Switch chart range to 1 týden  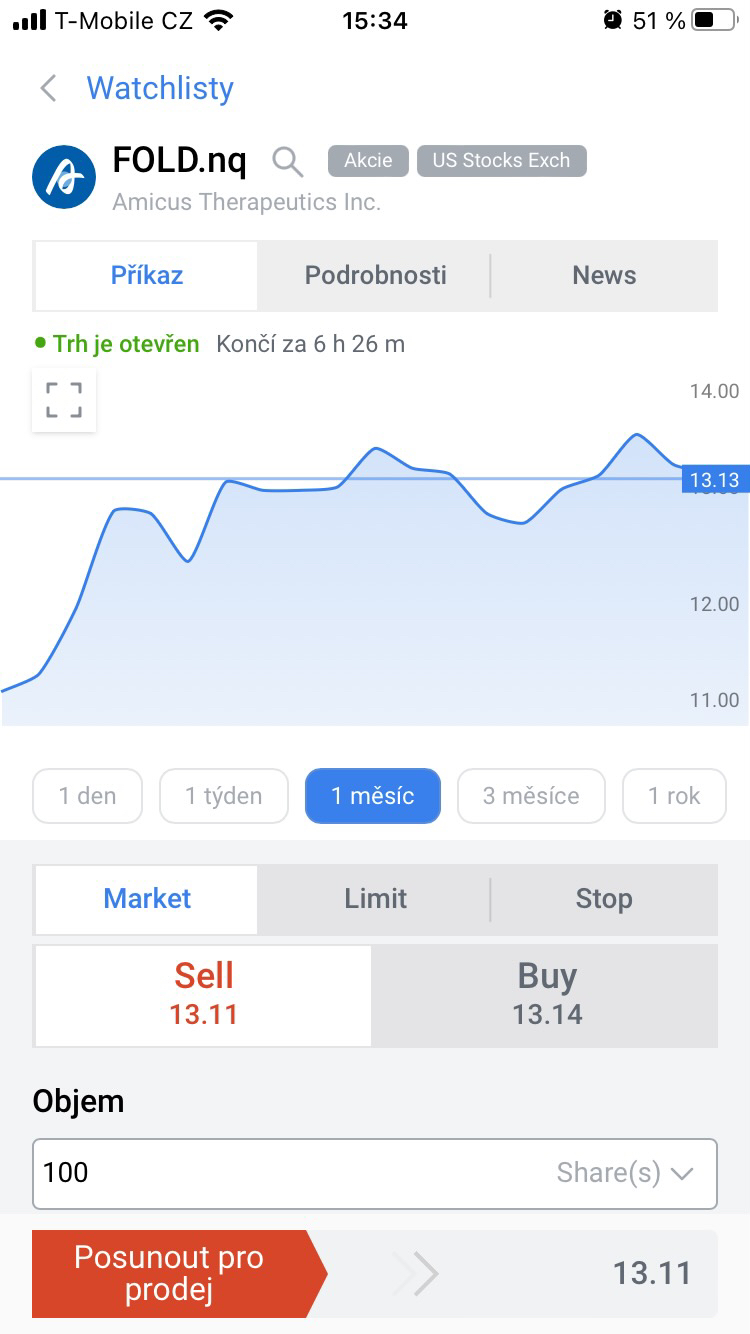tap(224, 796)
